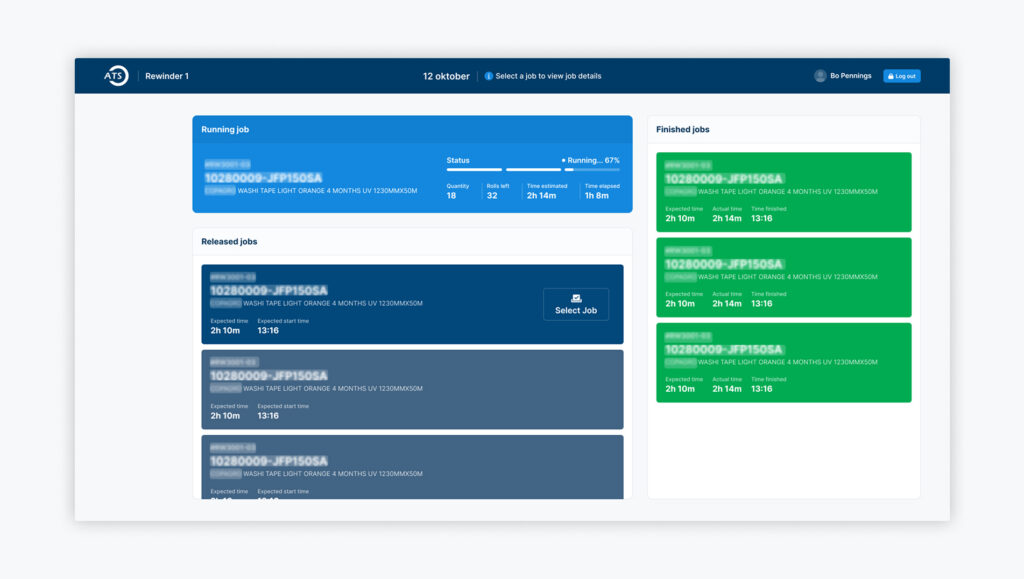View the third finished job card
This screenshot has height=579, width=1024.
783,362
